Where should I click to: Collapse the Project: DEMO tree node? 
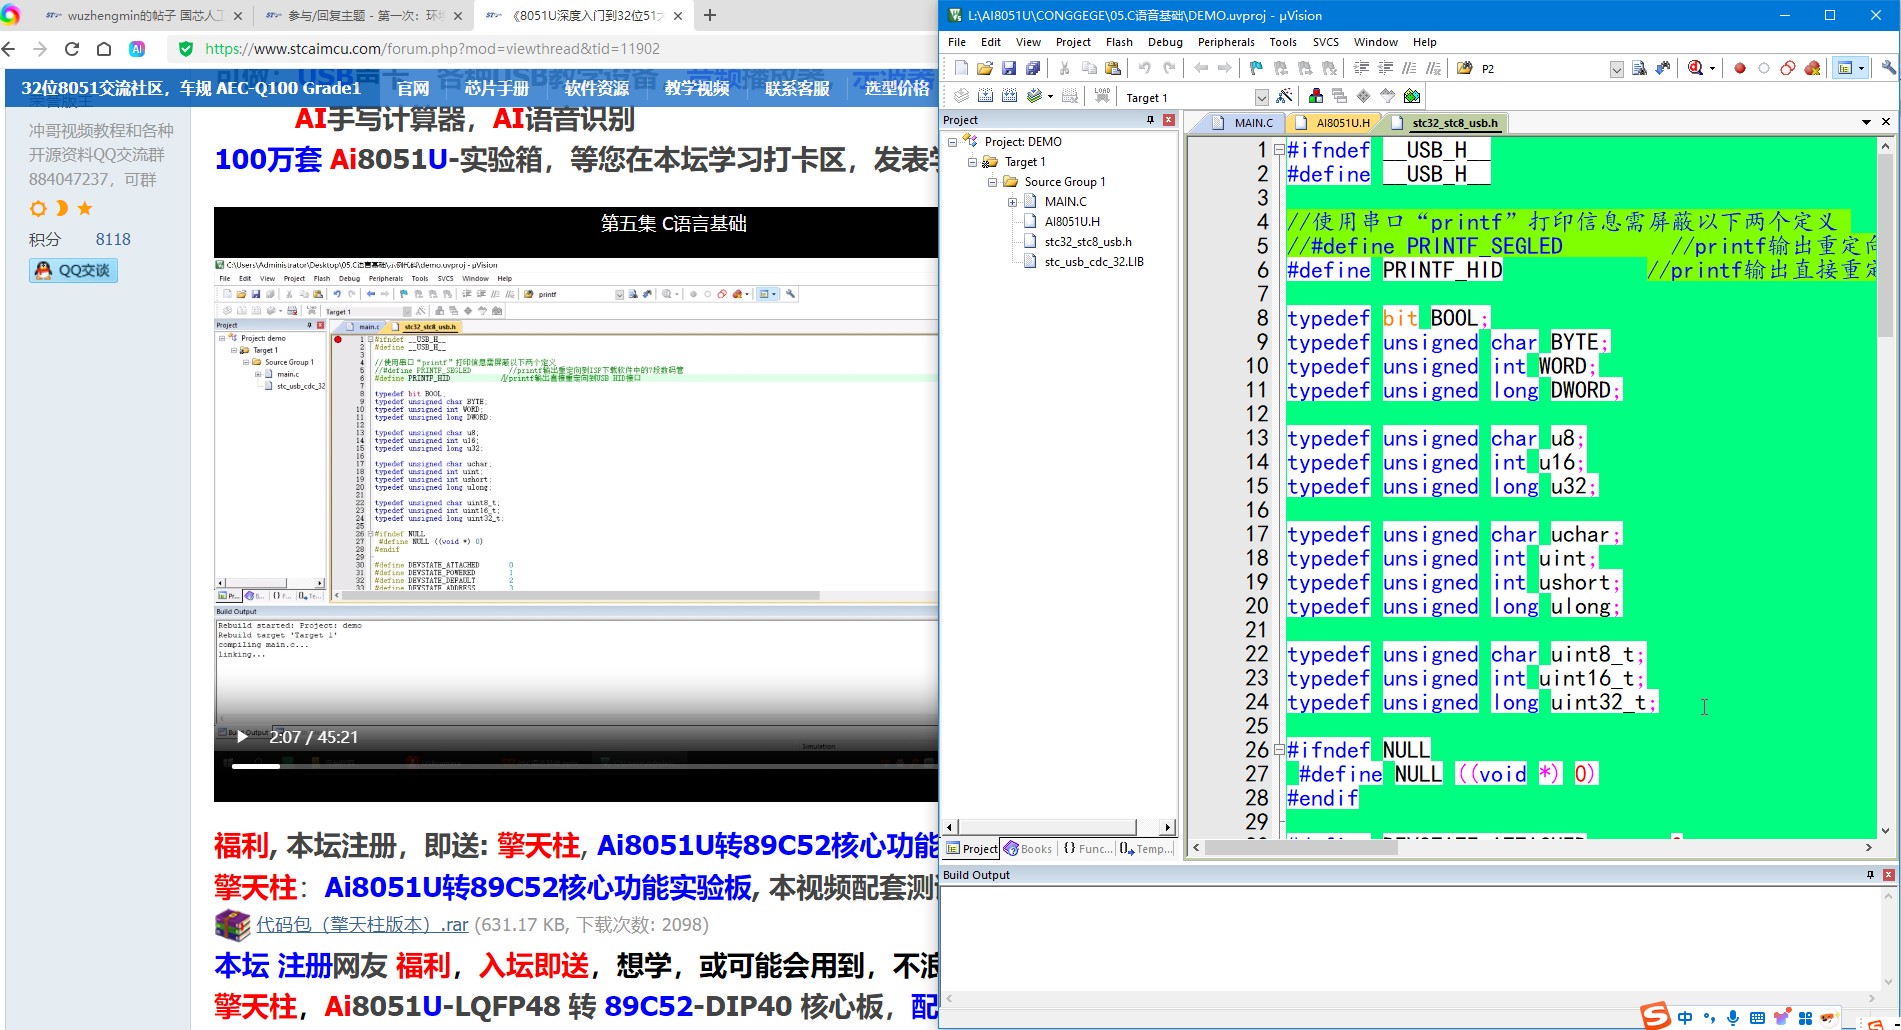pyautogui.click(x=953, y=142)
